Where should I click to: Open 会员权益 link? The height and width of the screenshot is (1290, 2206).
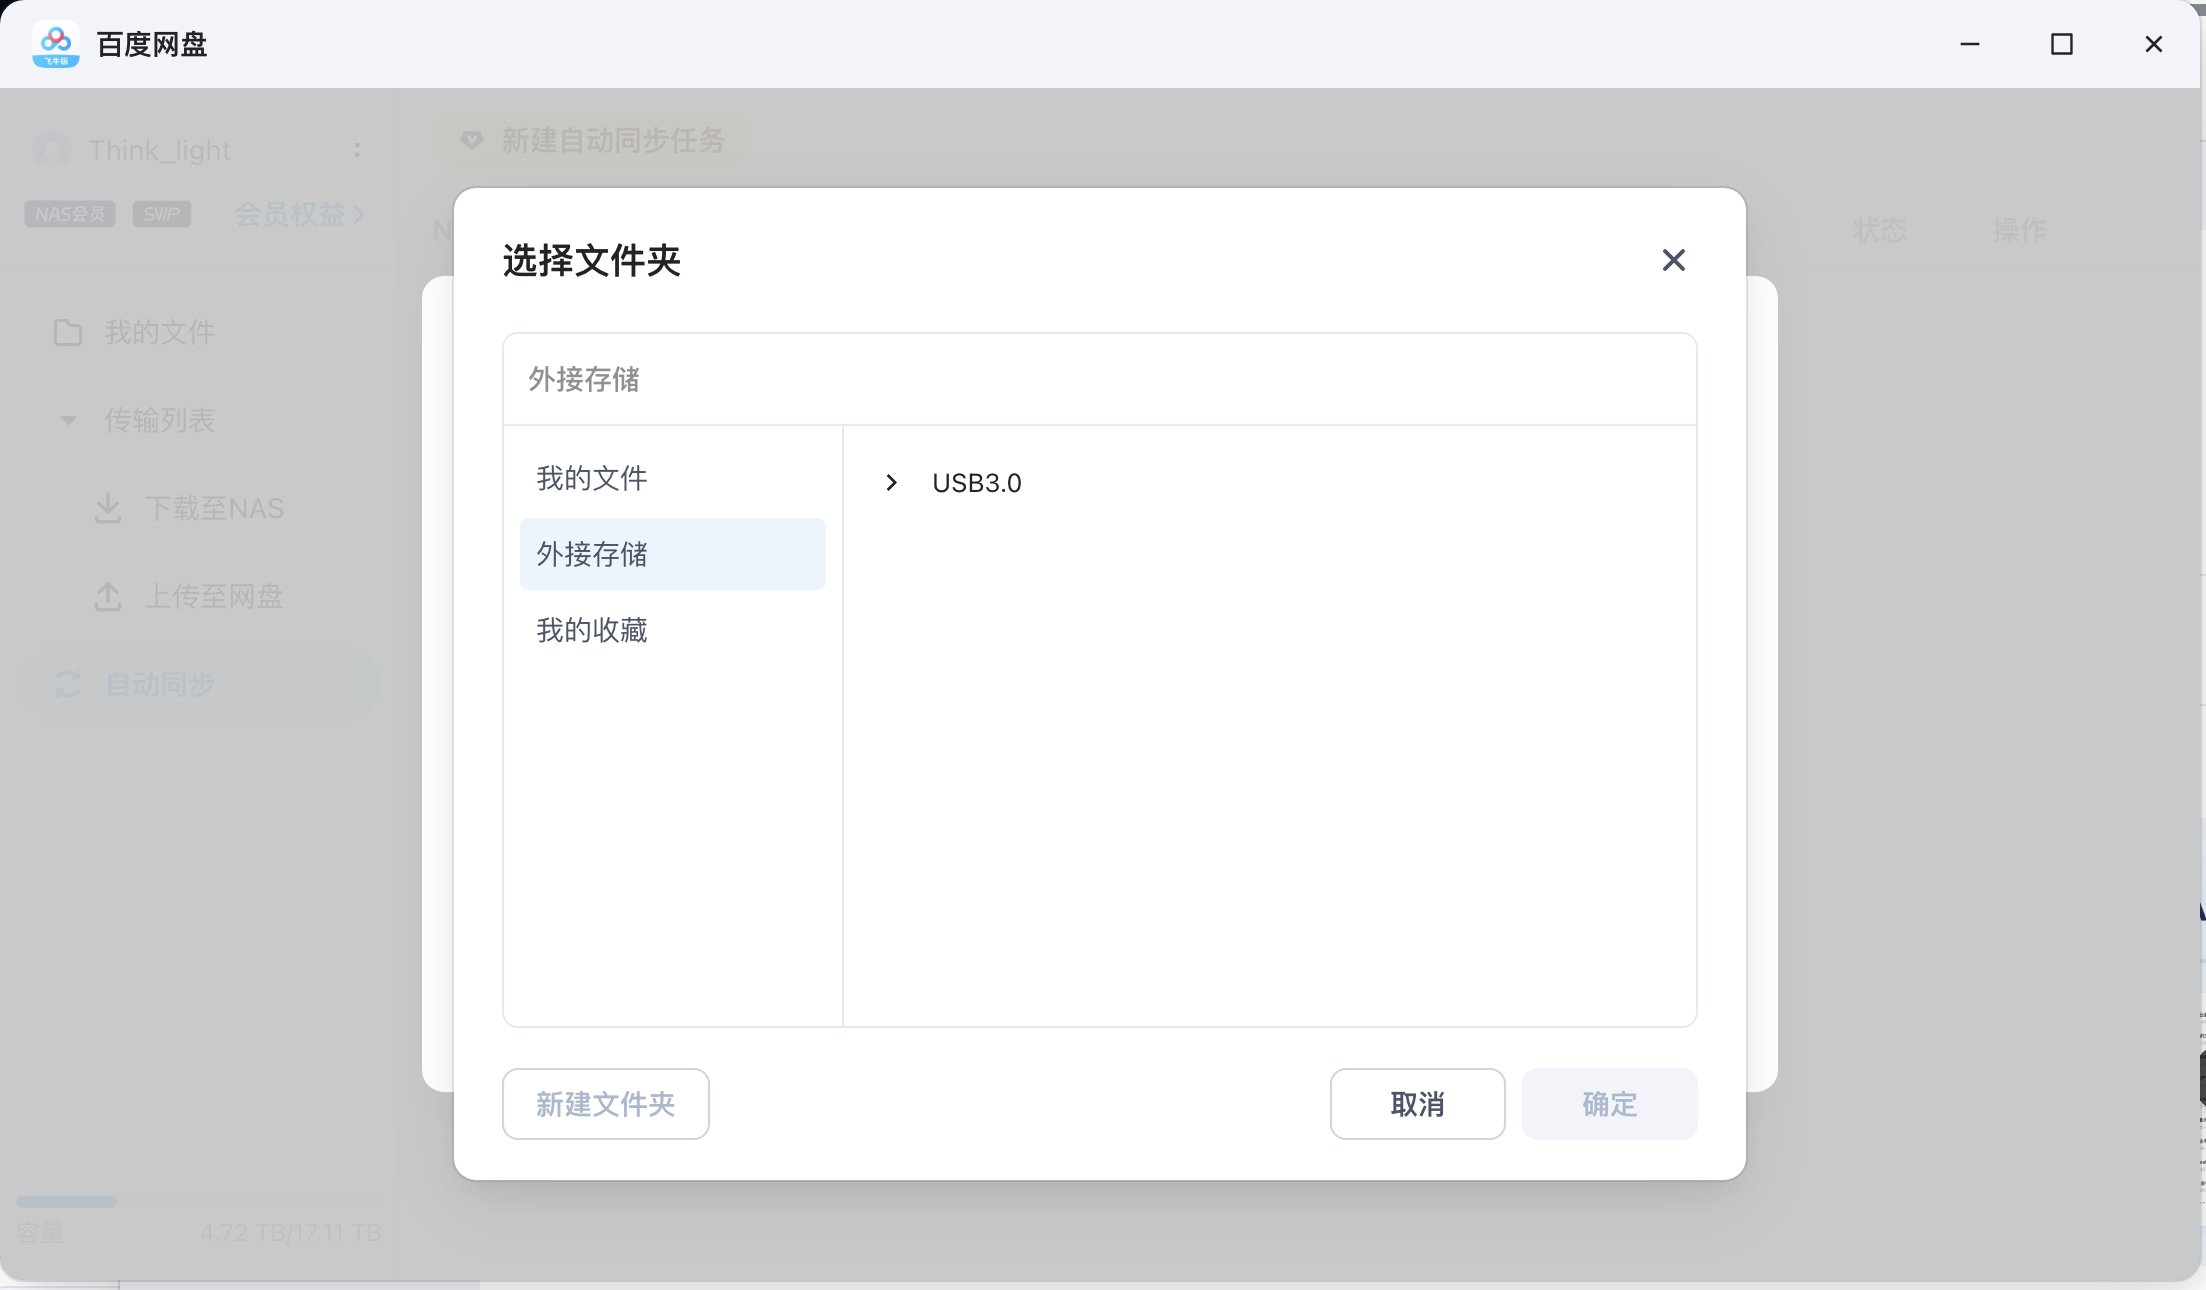pyautogui.click(x=299, y=214)
